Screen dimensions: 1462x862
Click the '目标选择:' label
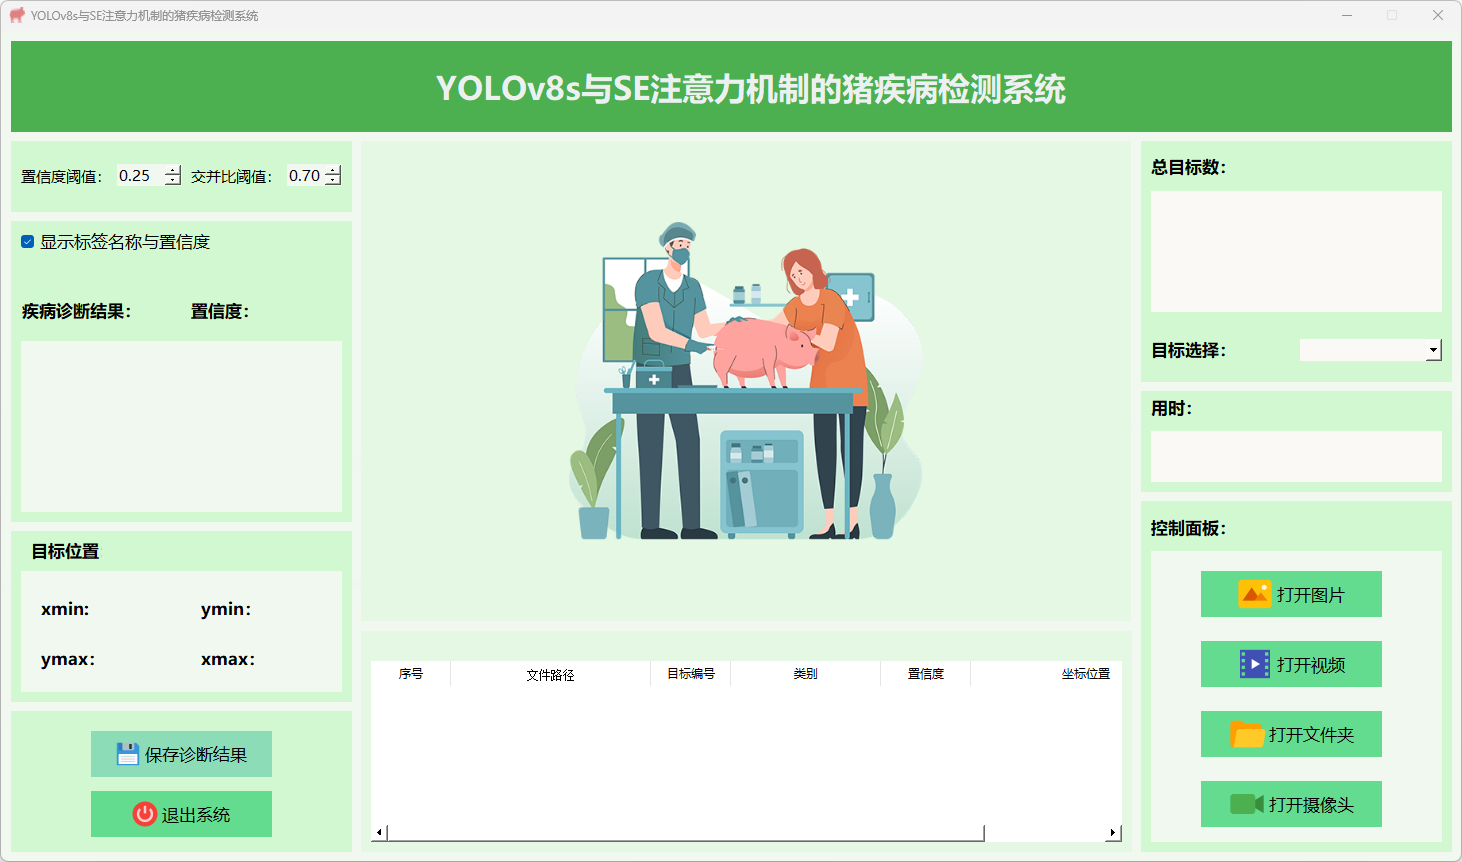1188,350
